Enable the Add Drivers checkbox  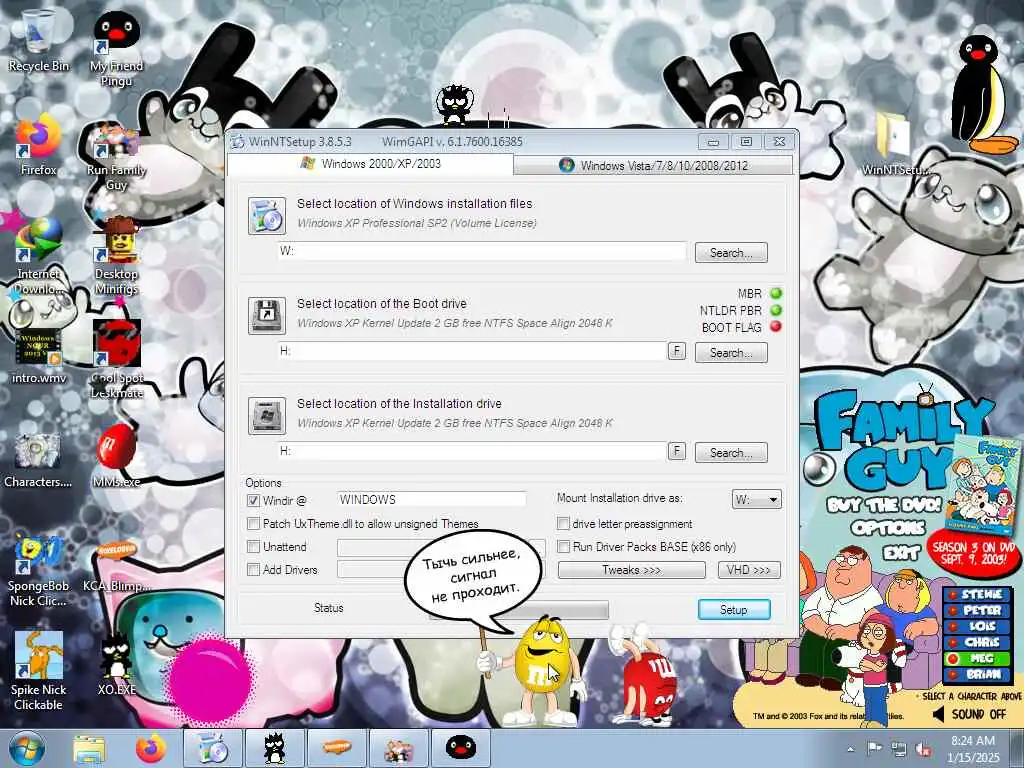point(253,569)
